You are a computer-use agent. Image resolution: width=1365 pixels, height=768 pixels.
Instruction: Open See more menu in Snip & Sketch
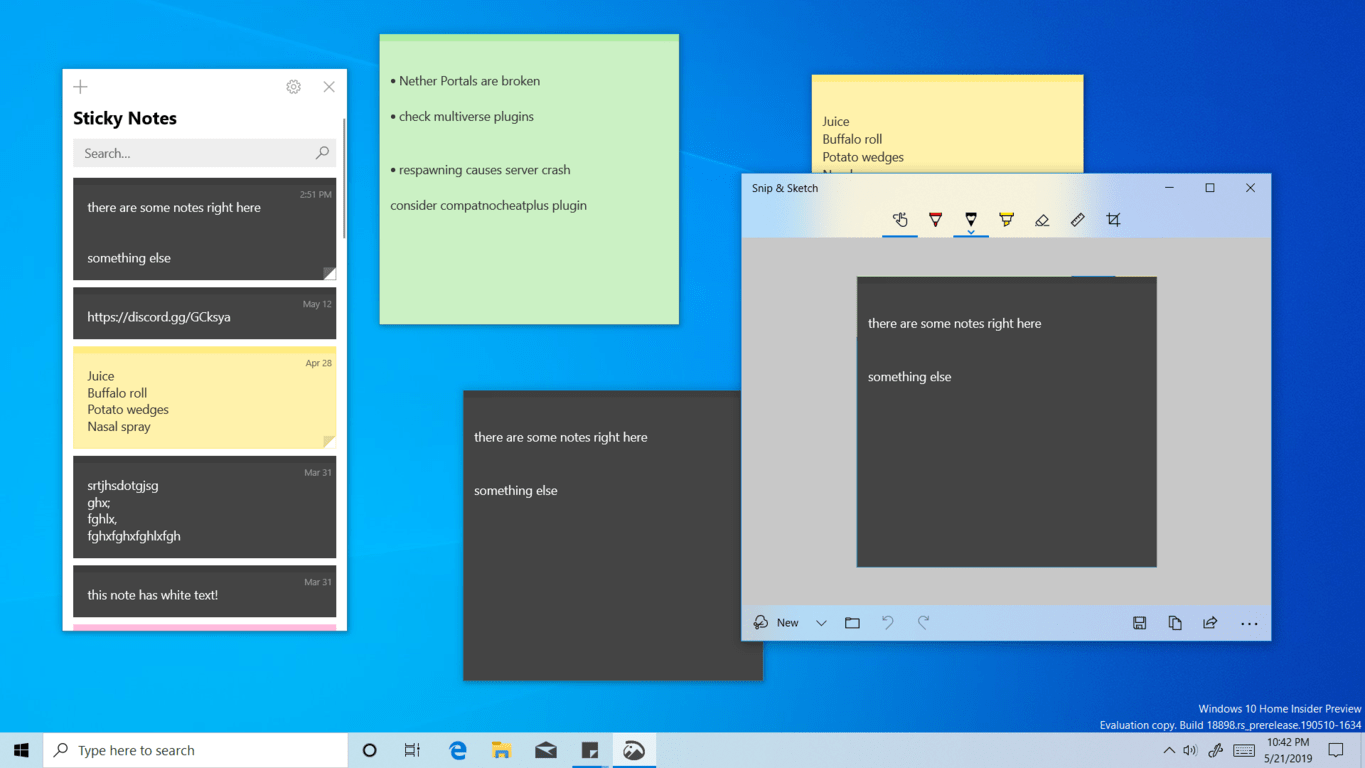tap(1249, 623)
